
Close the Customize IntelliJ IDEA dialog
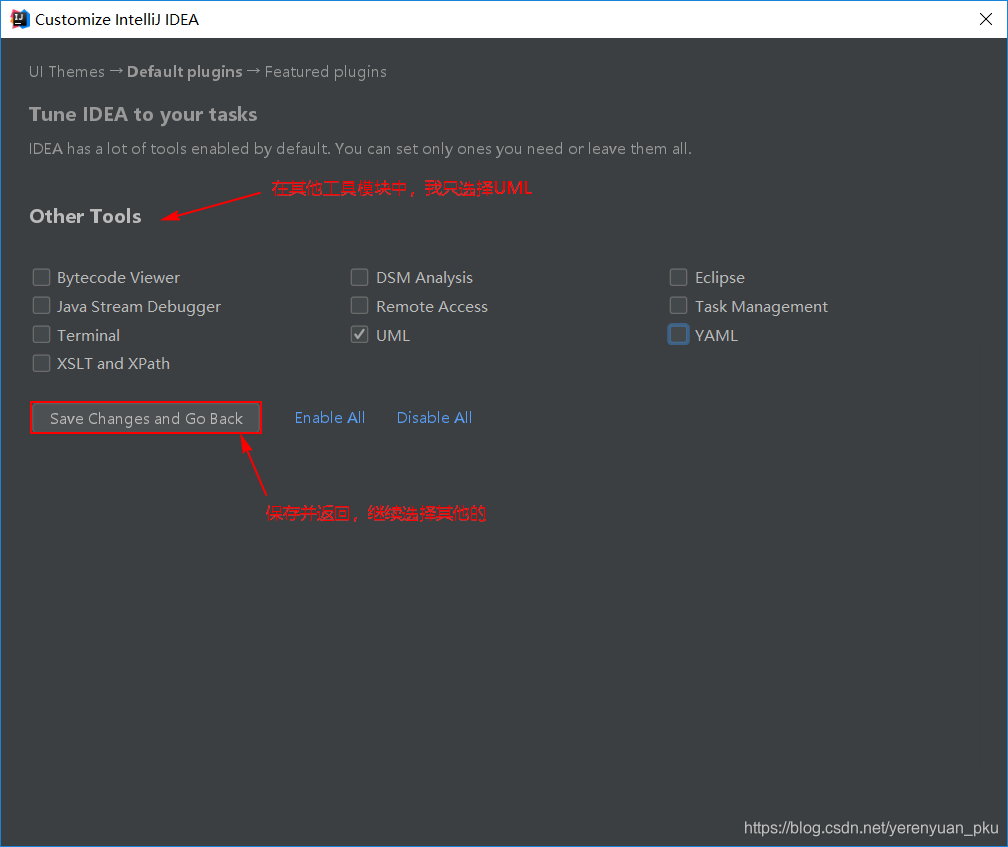pos(986,19)
